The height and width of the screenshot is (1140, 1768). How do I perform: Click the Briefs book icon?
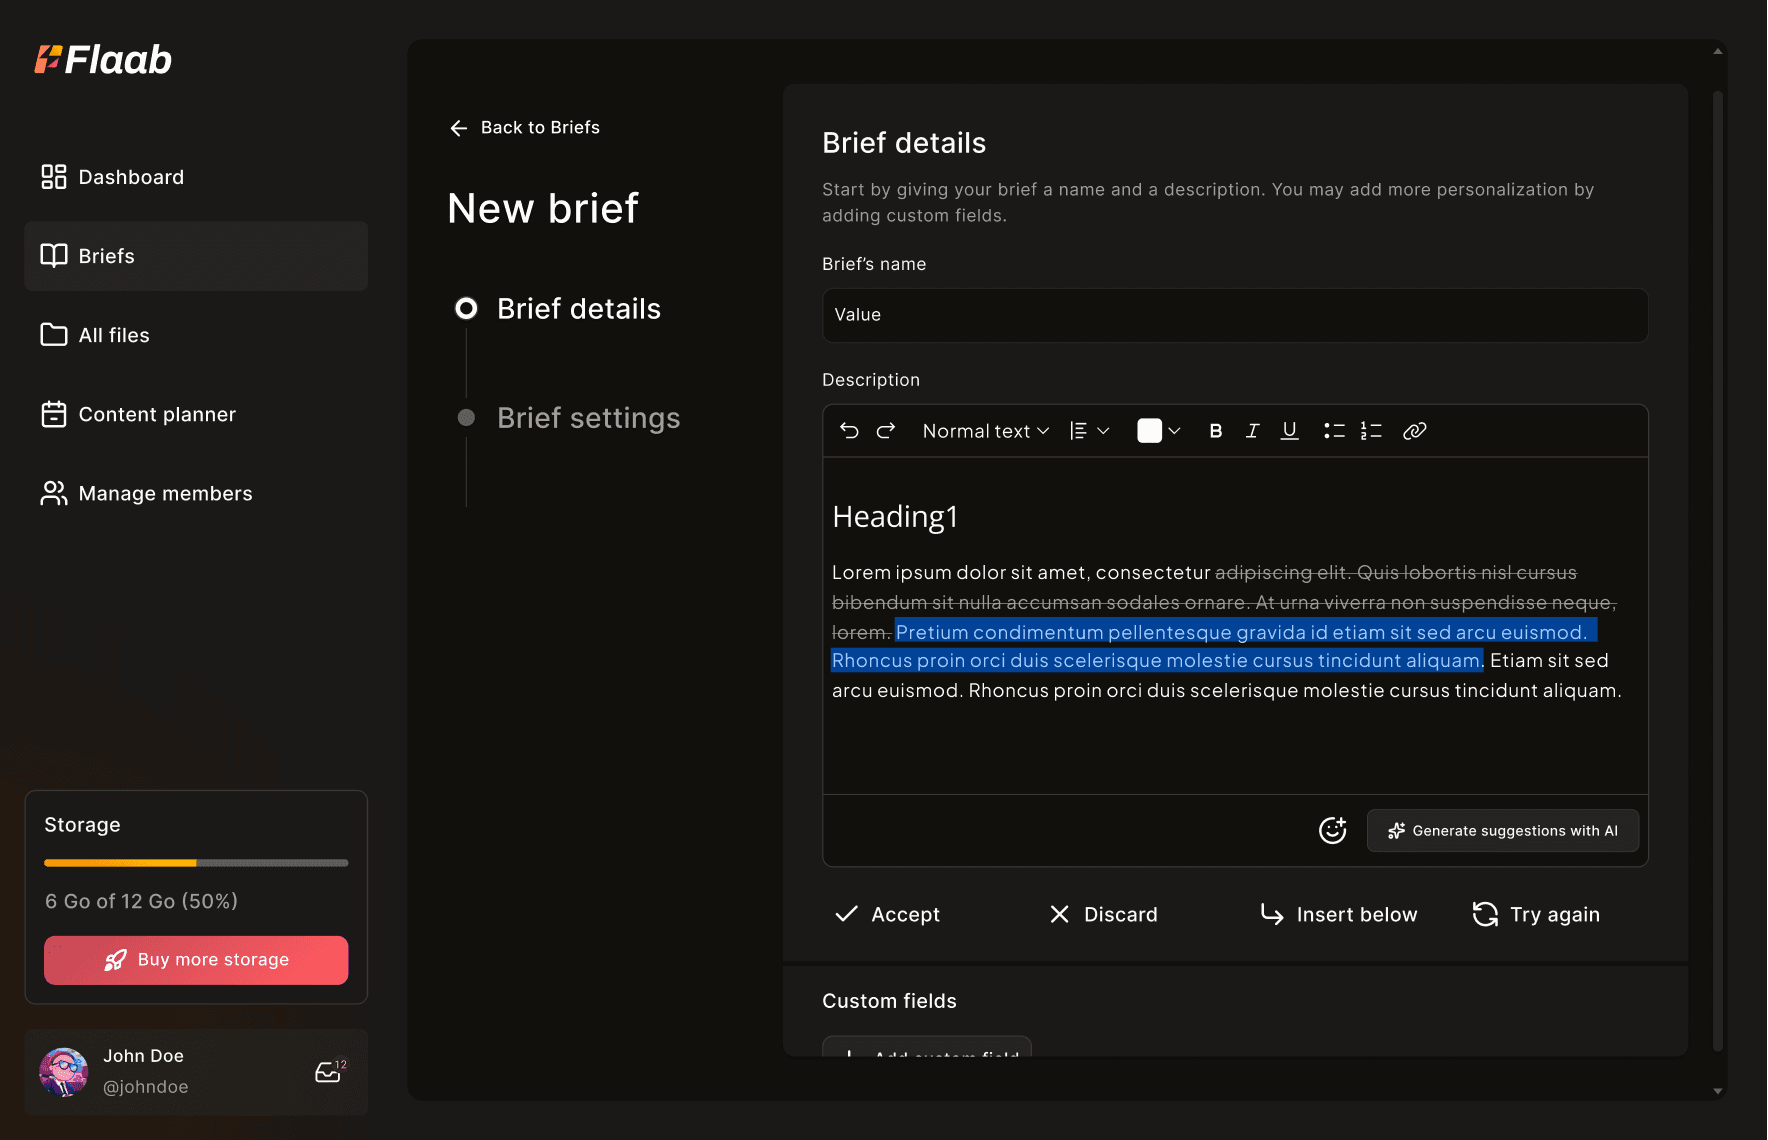[x=54, y=256]
